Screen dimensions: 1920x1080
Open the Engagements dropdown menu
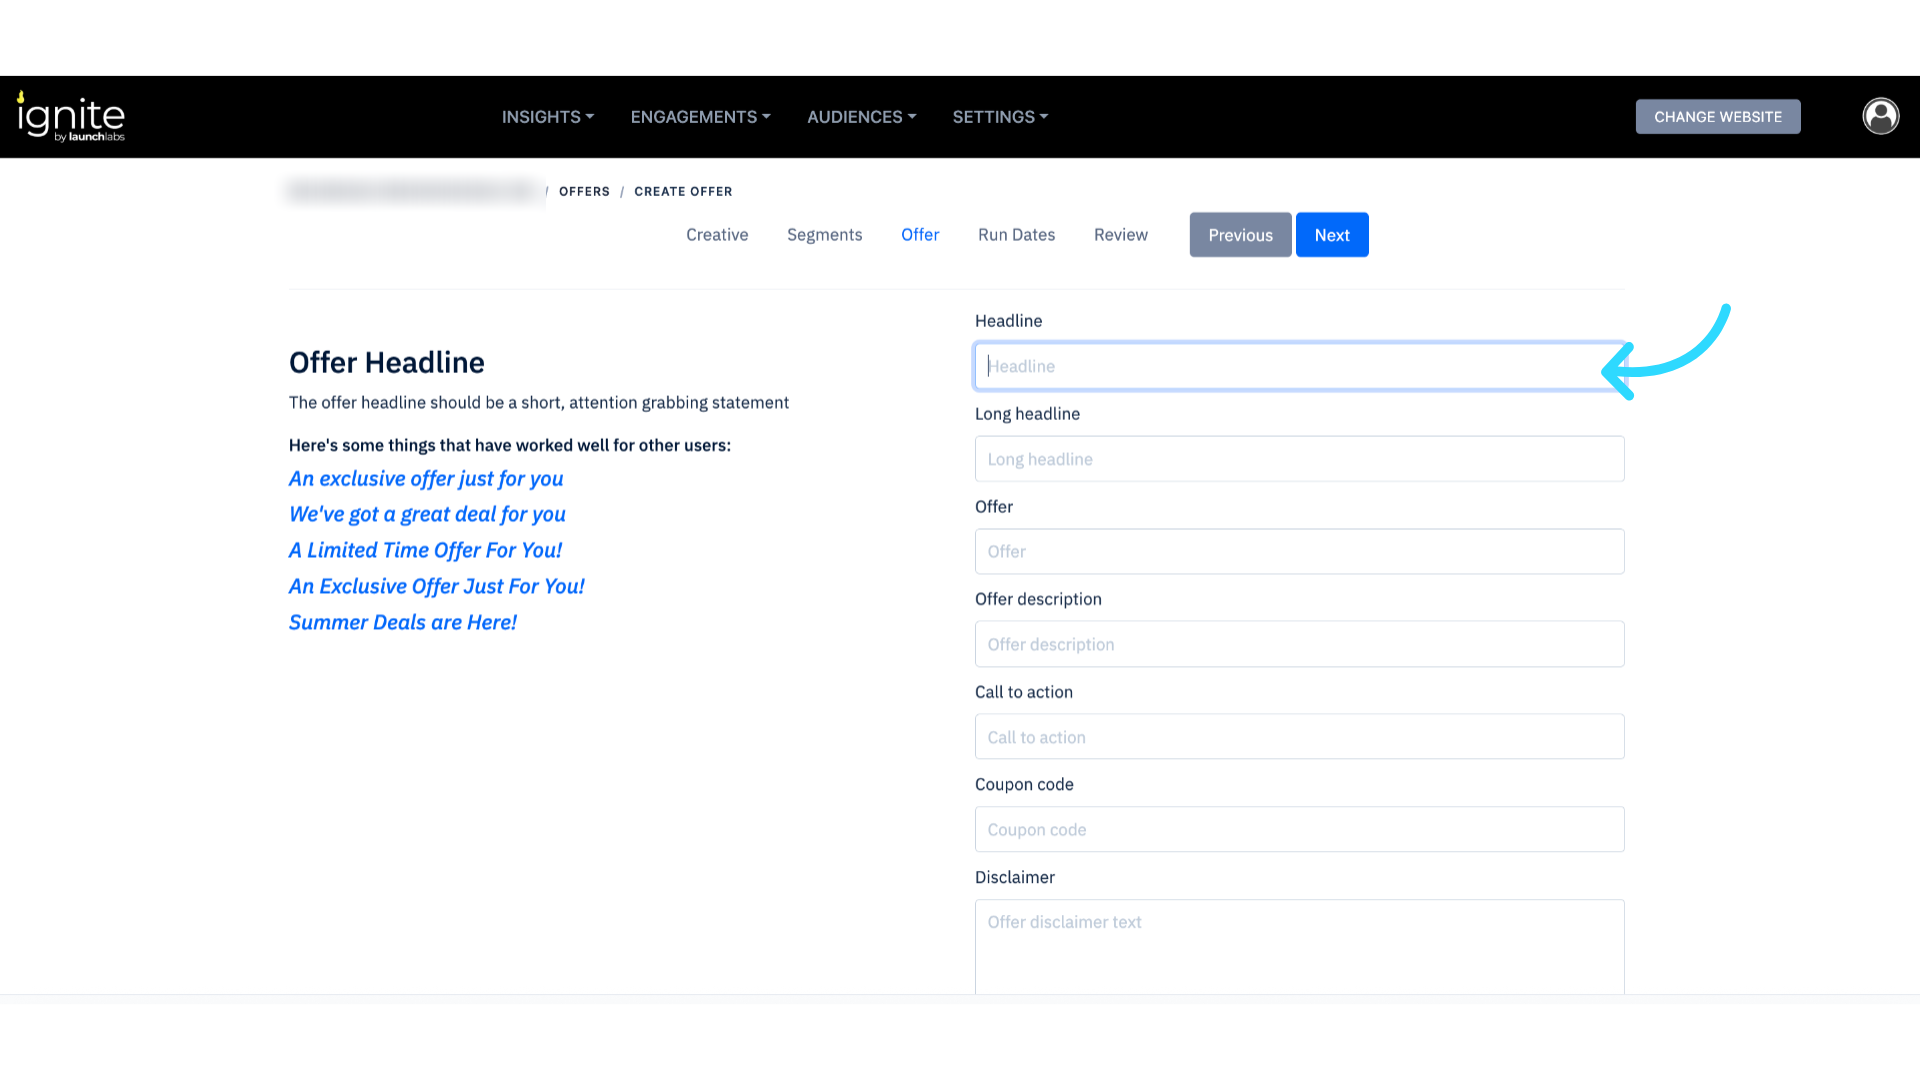tap(700, 117)
